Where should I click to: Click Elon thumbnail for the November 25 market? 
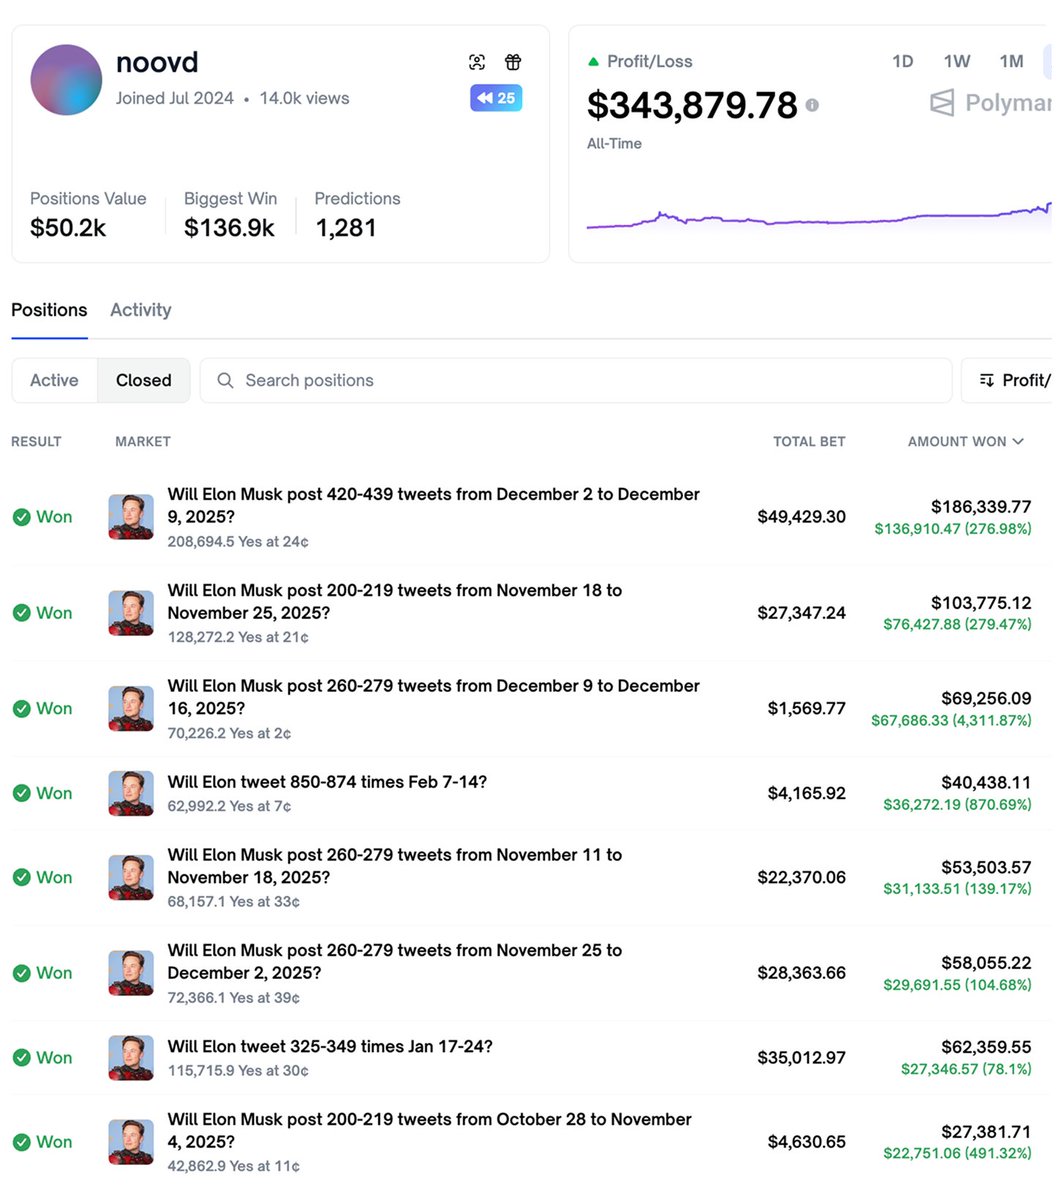pyautogui.click(x=131, y=973)
